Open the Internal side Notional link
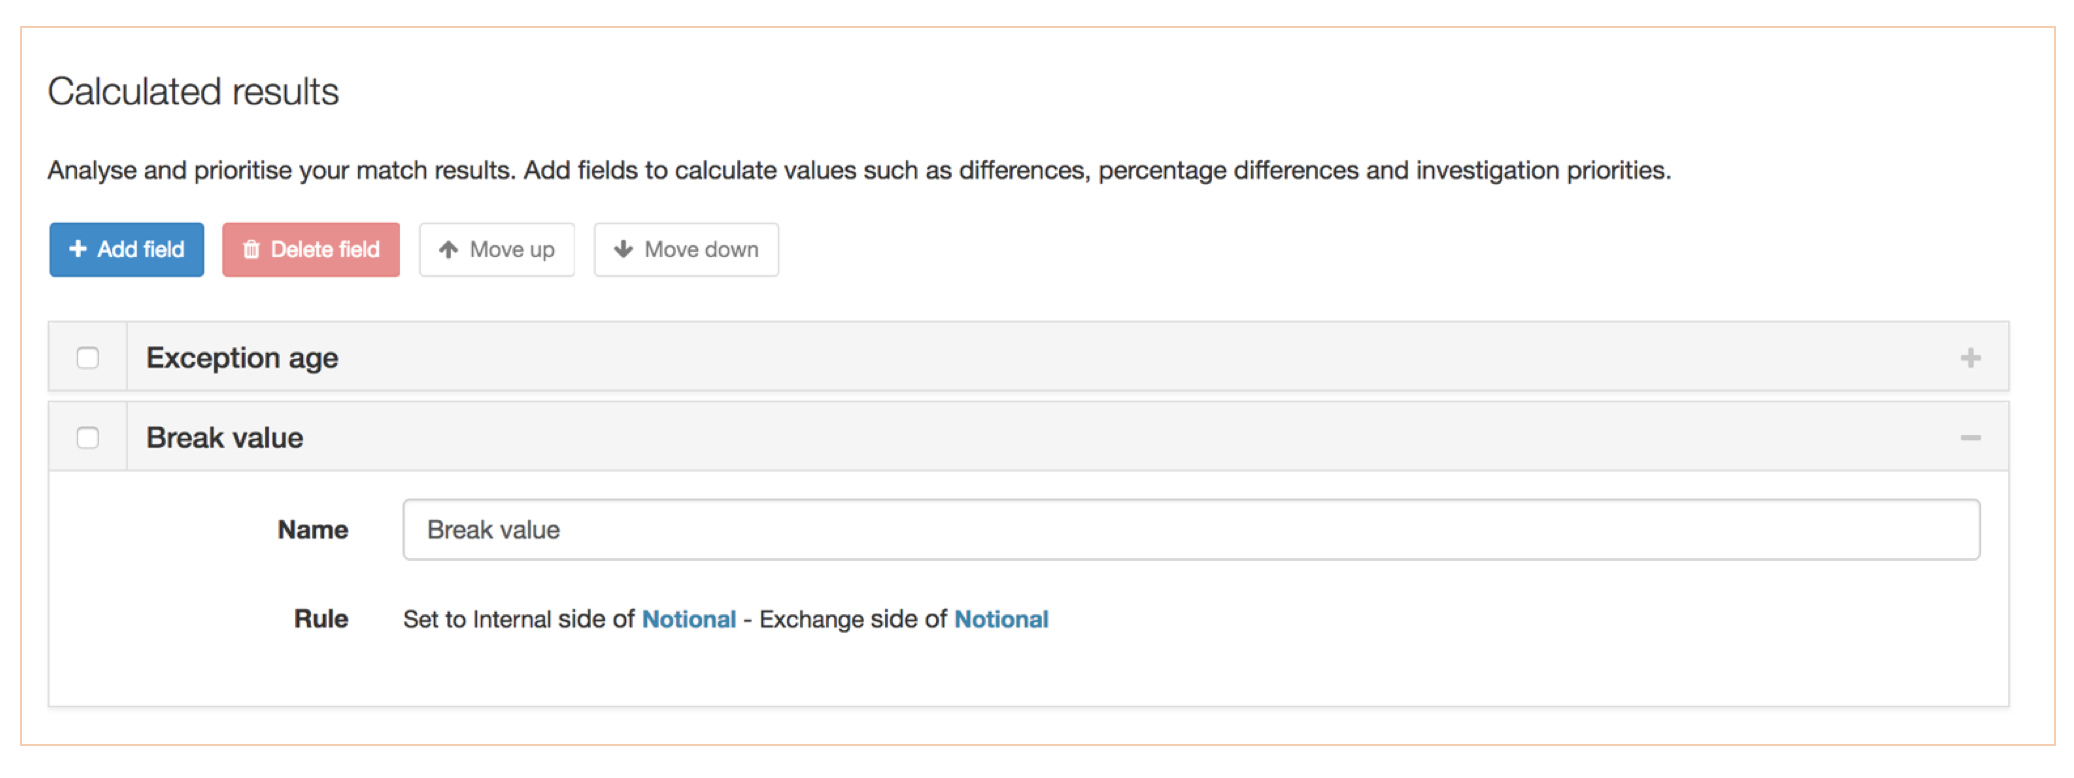 688,619
